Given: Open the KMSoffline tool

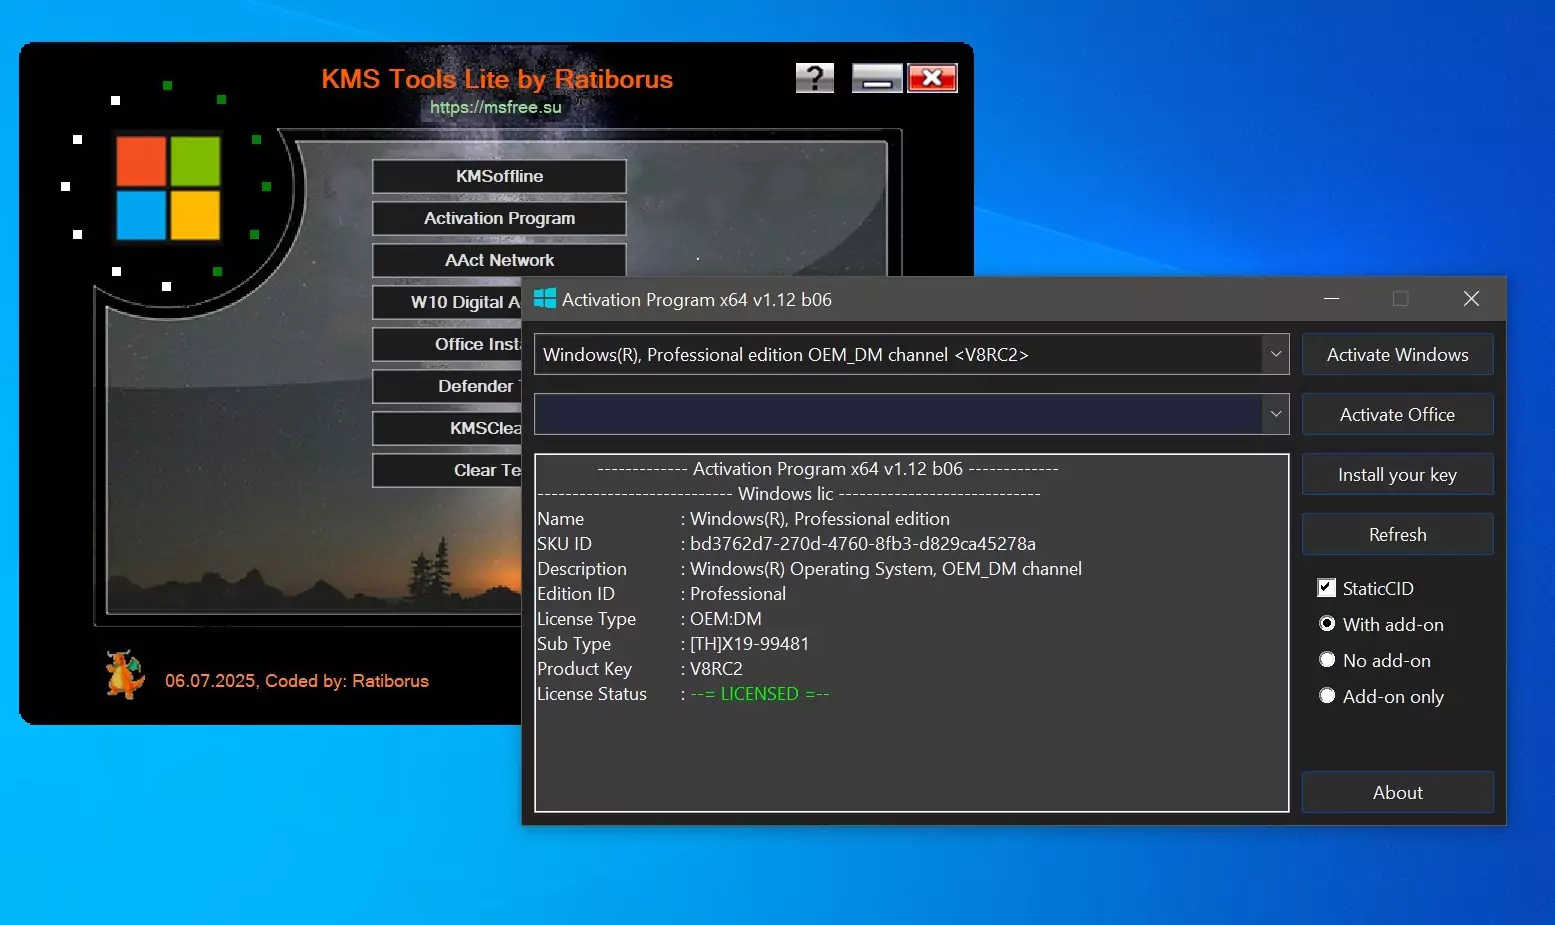Looking at the screenshot, I should point(499,176).
